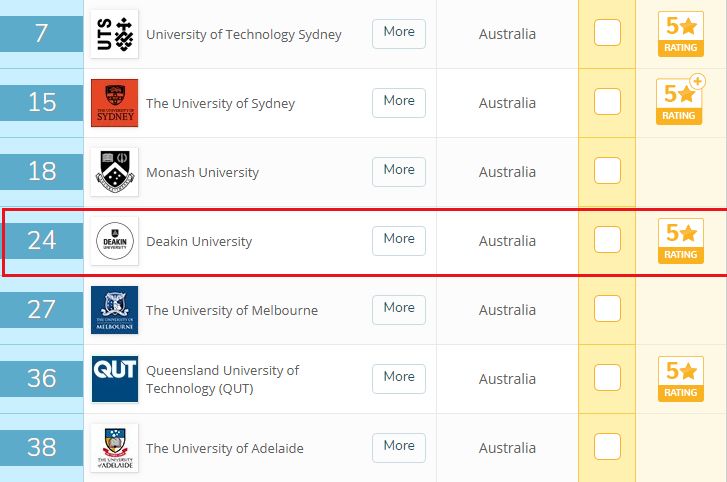The width and height of the screenshot is (727, 482).
Task: Click the 5-star rating badge for Deakin University
Action: pos(681,241)
